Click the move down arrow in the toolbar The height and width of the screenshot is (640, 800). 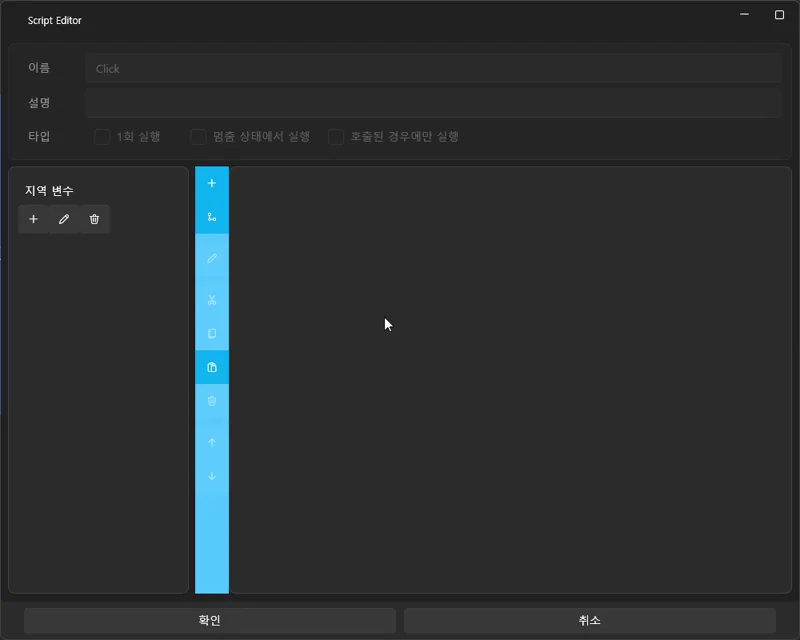click(x=212, y=476)
